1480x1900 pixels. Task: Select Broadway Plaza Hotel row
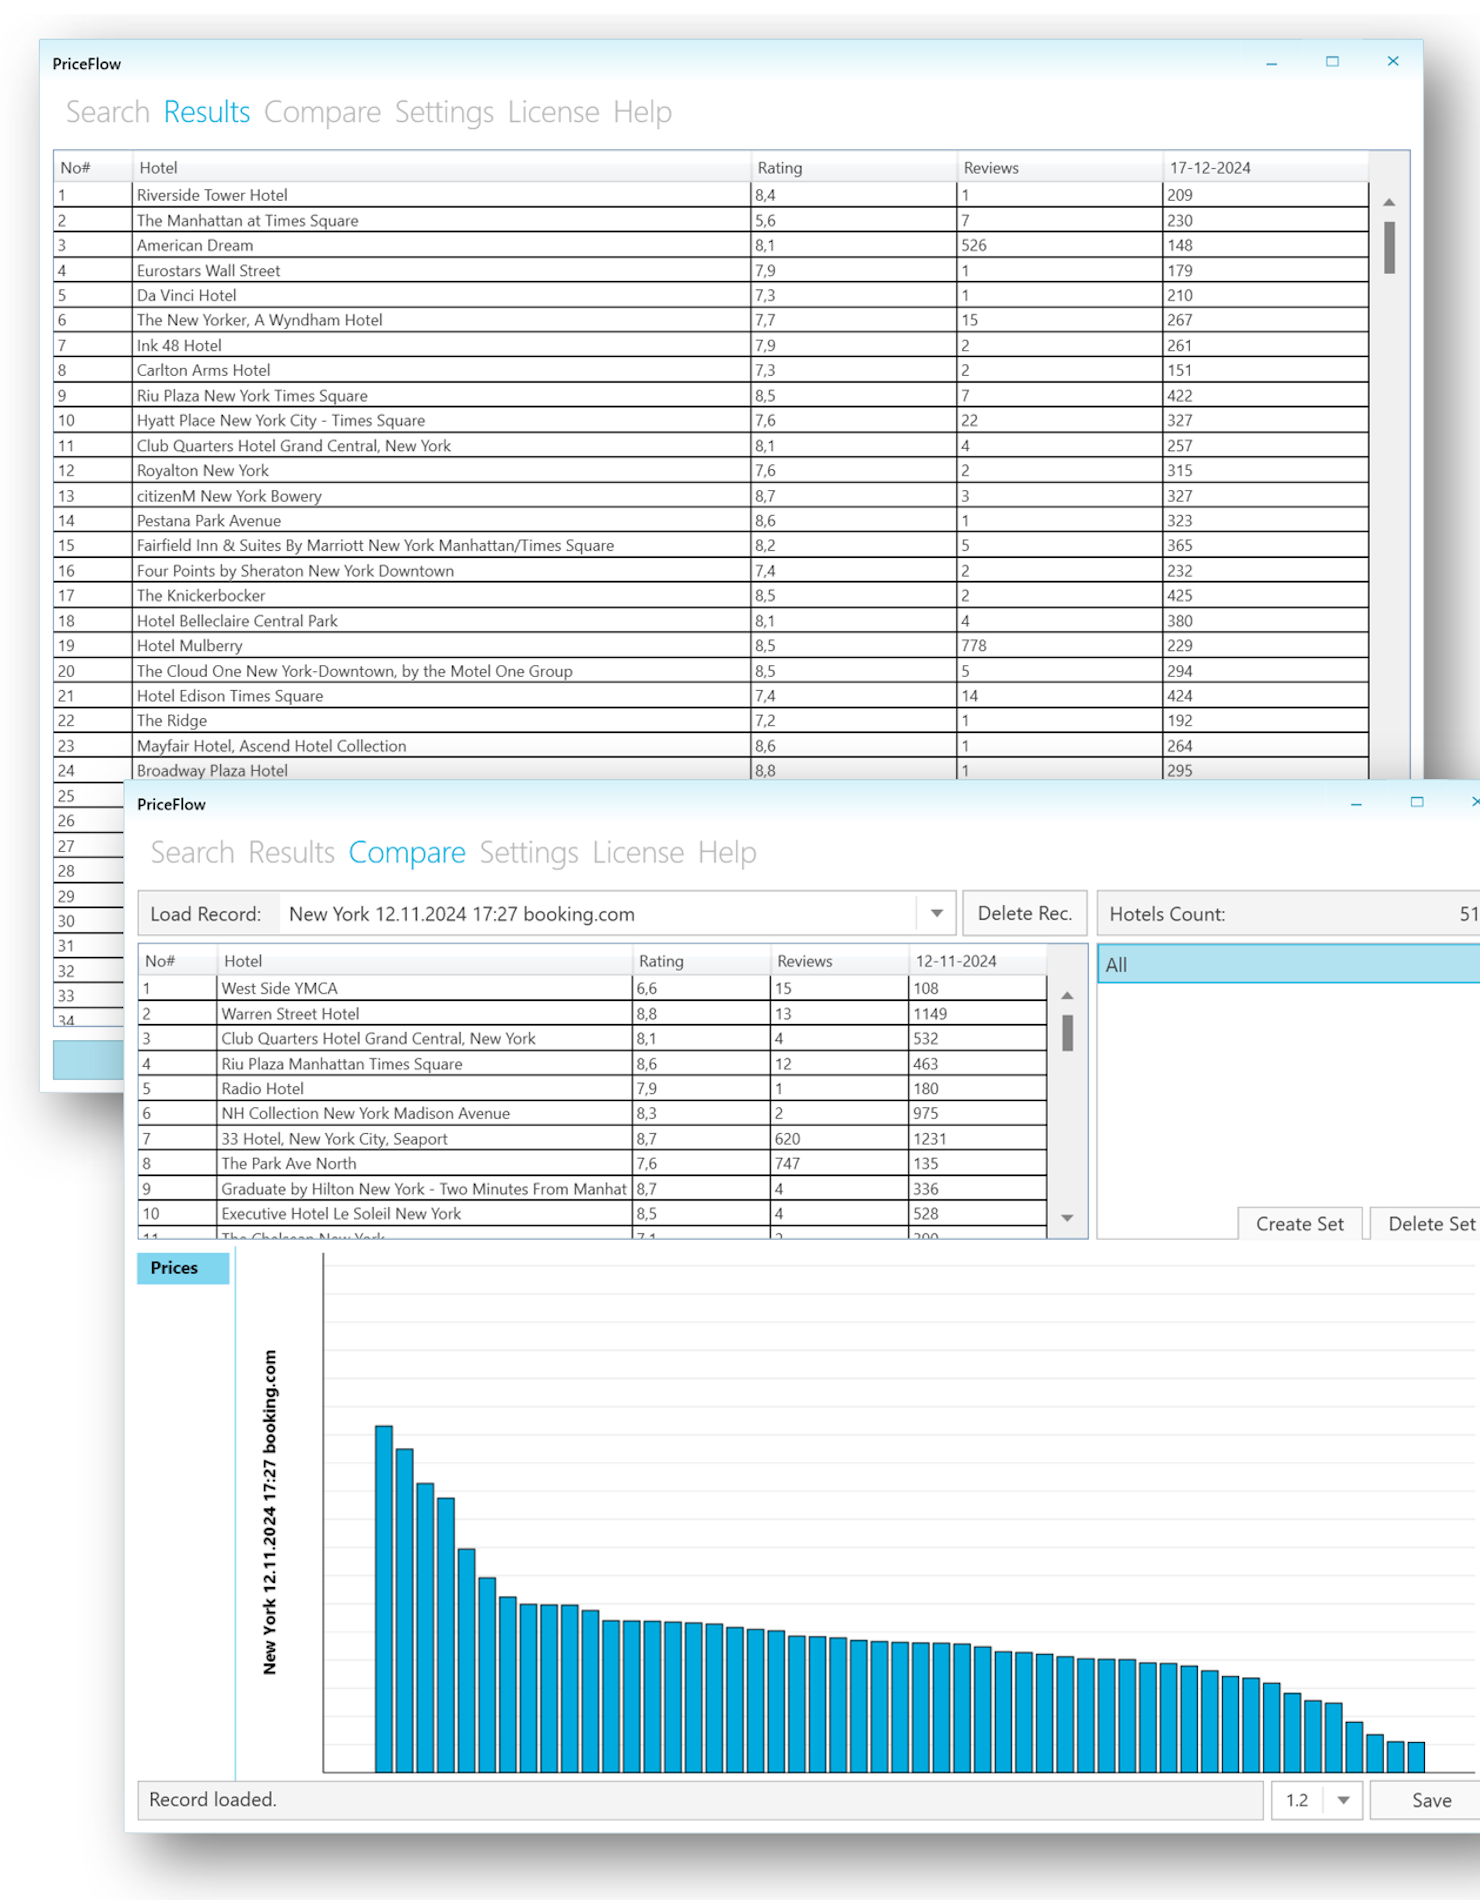coord(711,771)
